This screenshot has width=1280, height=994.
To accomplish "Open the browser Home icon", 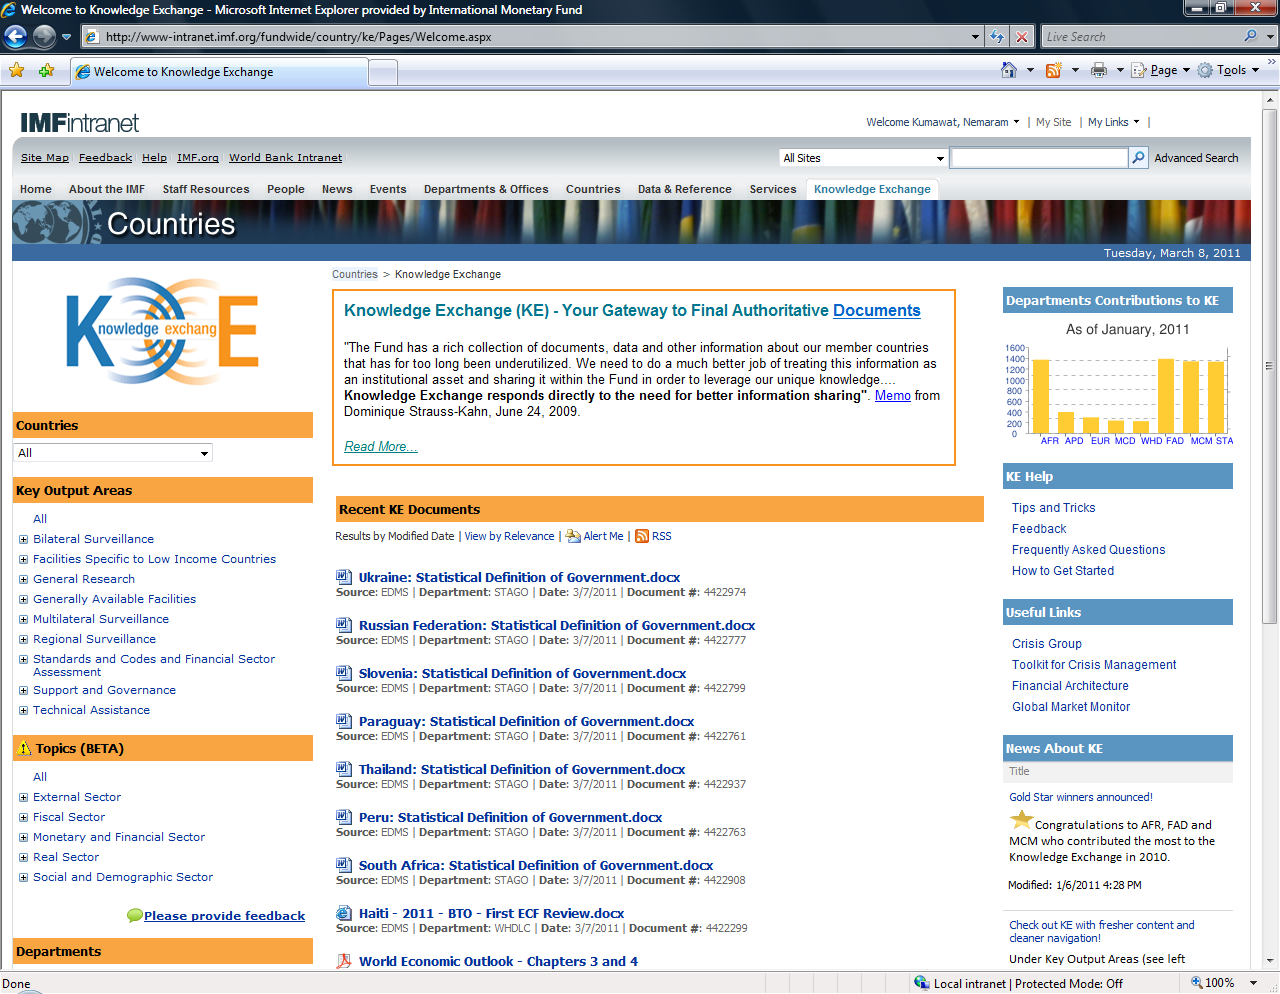I will pos(1009,70).
